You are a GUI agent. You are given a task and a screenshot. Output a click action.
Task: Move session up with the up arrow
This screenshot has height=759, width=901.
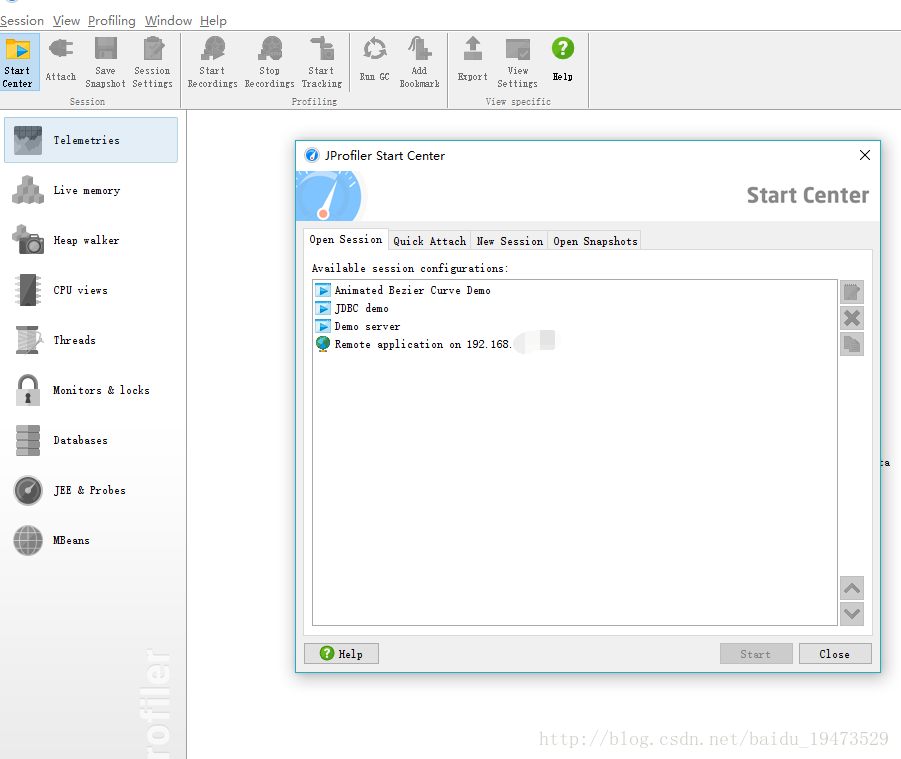click(852, 588)
